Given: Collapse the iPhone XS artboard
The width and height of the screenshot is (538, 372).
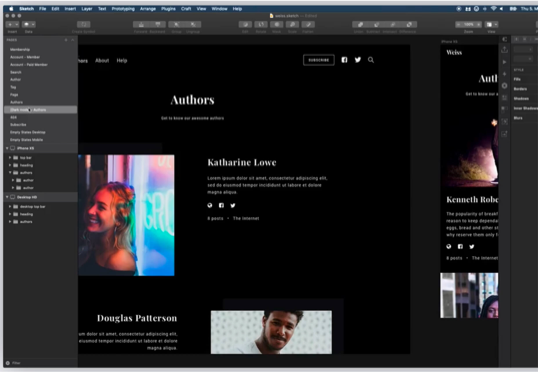Looking at the screenshot, I should (x=7, y=148).
